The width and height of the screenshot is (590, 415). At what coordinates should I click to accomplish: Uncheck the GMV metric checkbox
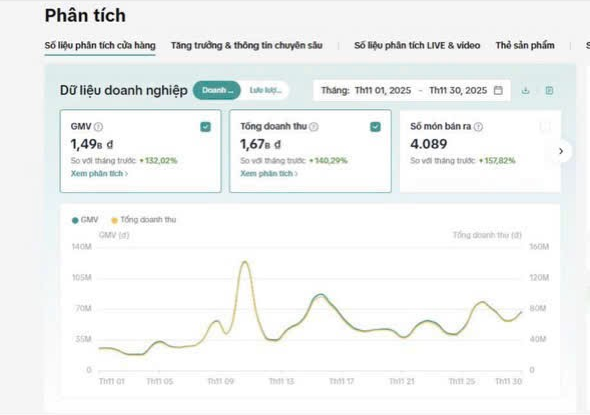pos(205,127)
